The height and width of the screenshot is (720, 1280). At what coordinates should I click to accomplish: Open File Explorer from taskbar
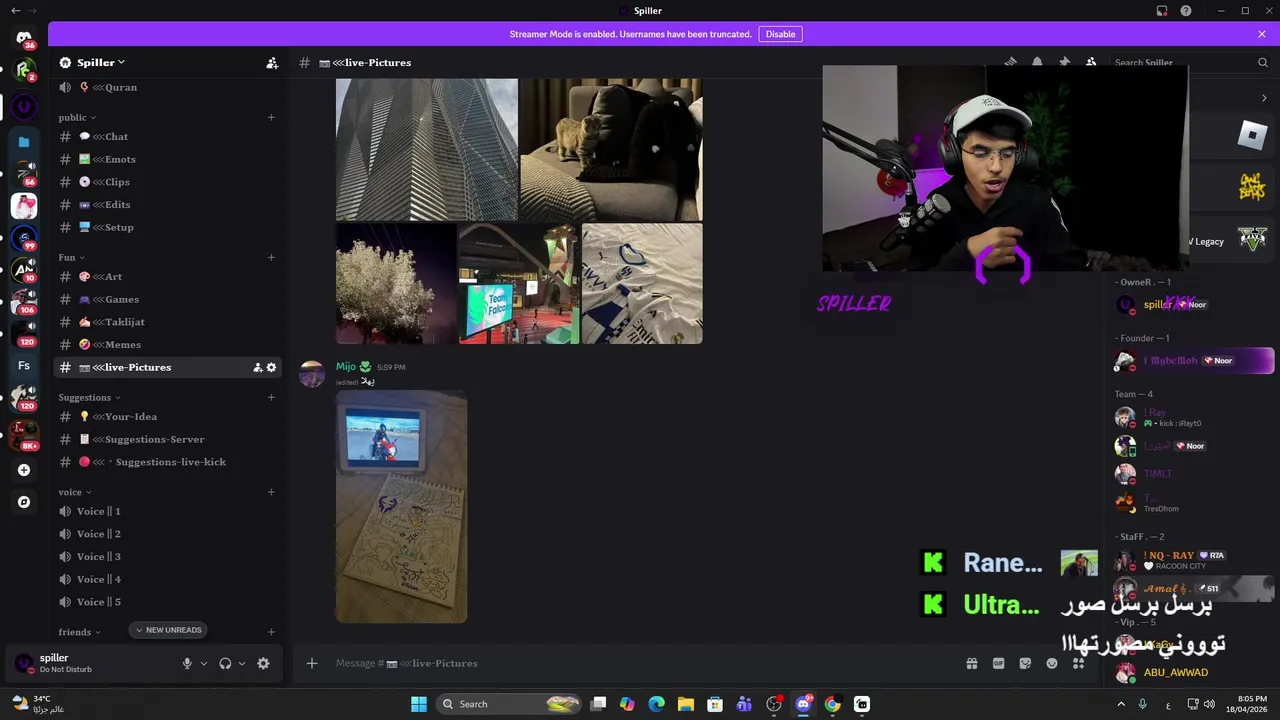(x=685, y=704)
